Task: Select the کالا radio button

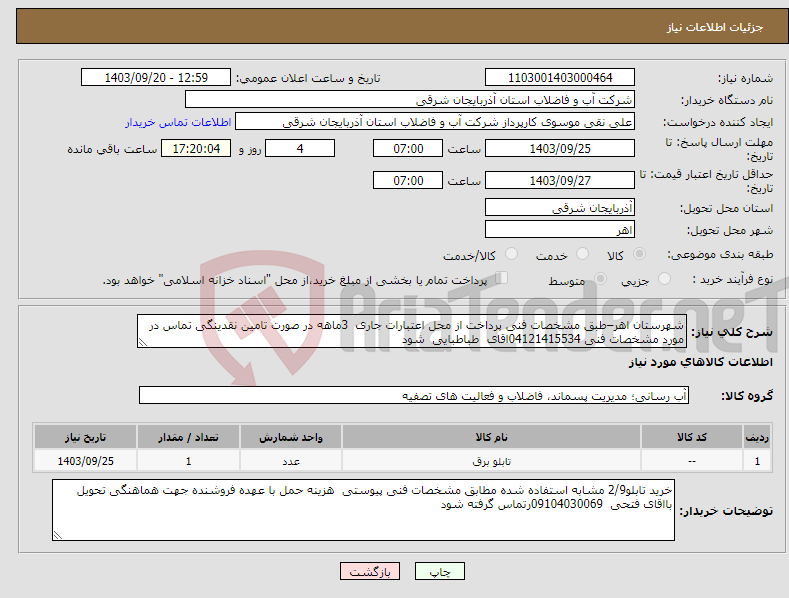Action: 640,254
